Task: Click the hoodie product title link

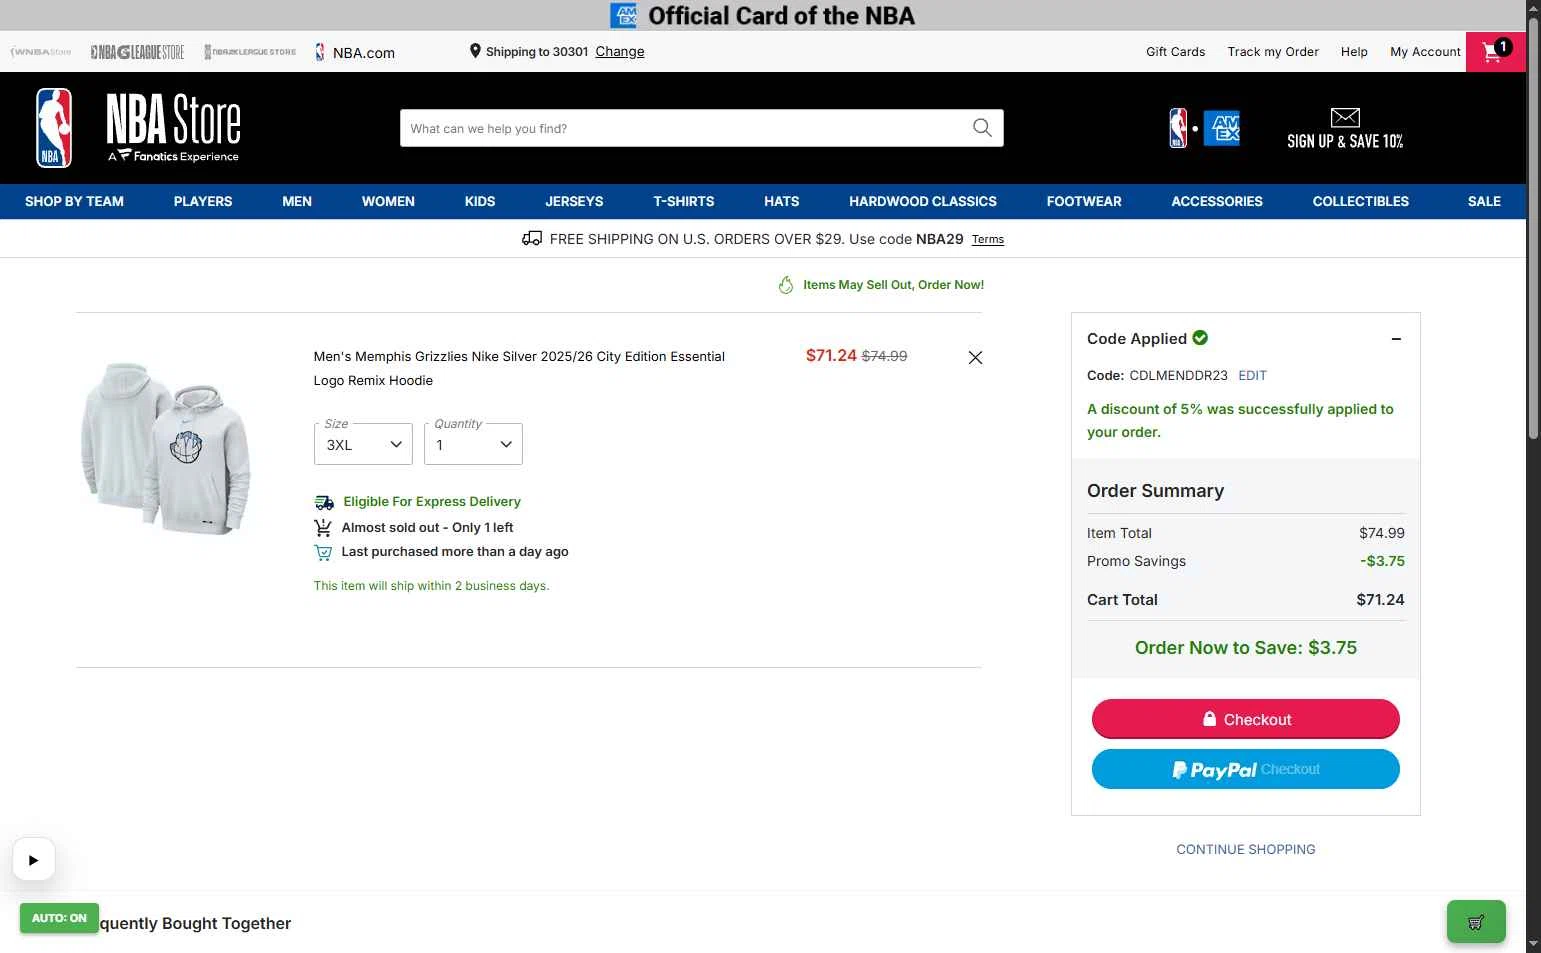Action: 519,368
